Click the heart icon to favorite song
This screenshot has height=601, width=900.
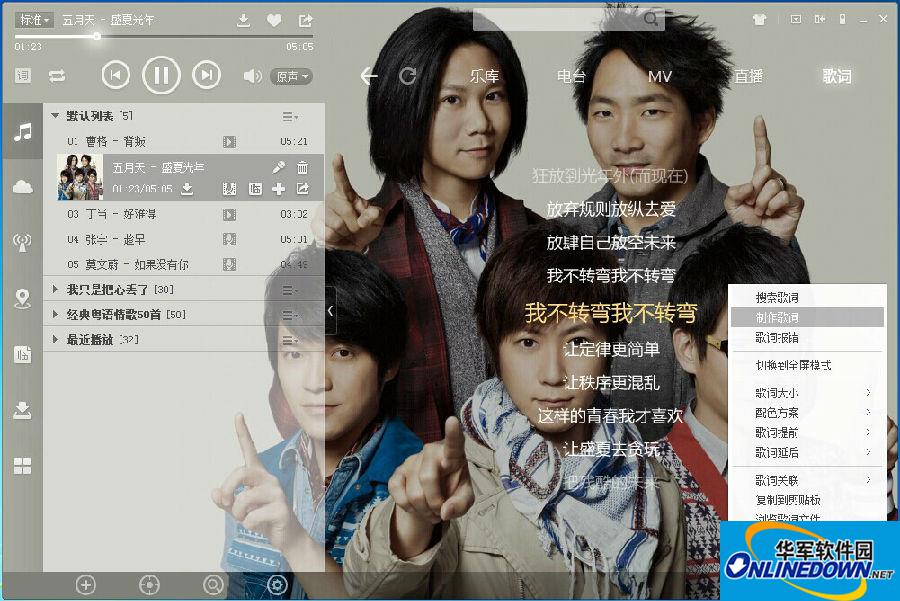274,20
